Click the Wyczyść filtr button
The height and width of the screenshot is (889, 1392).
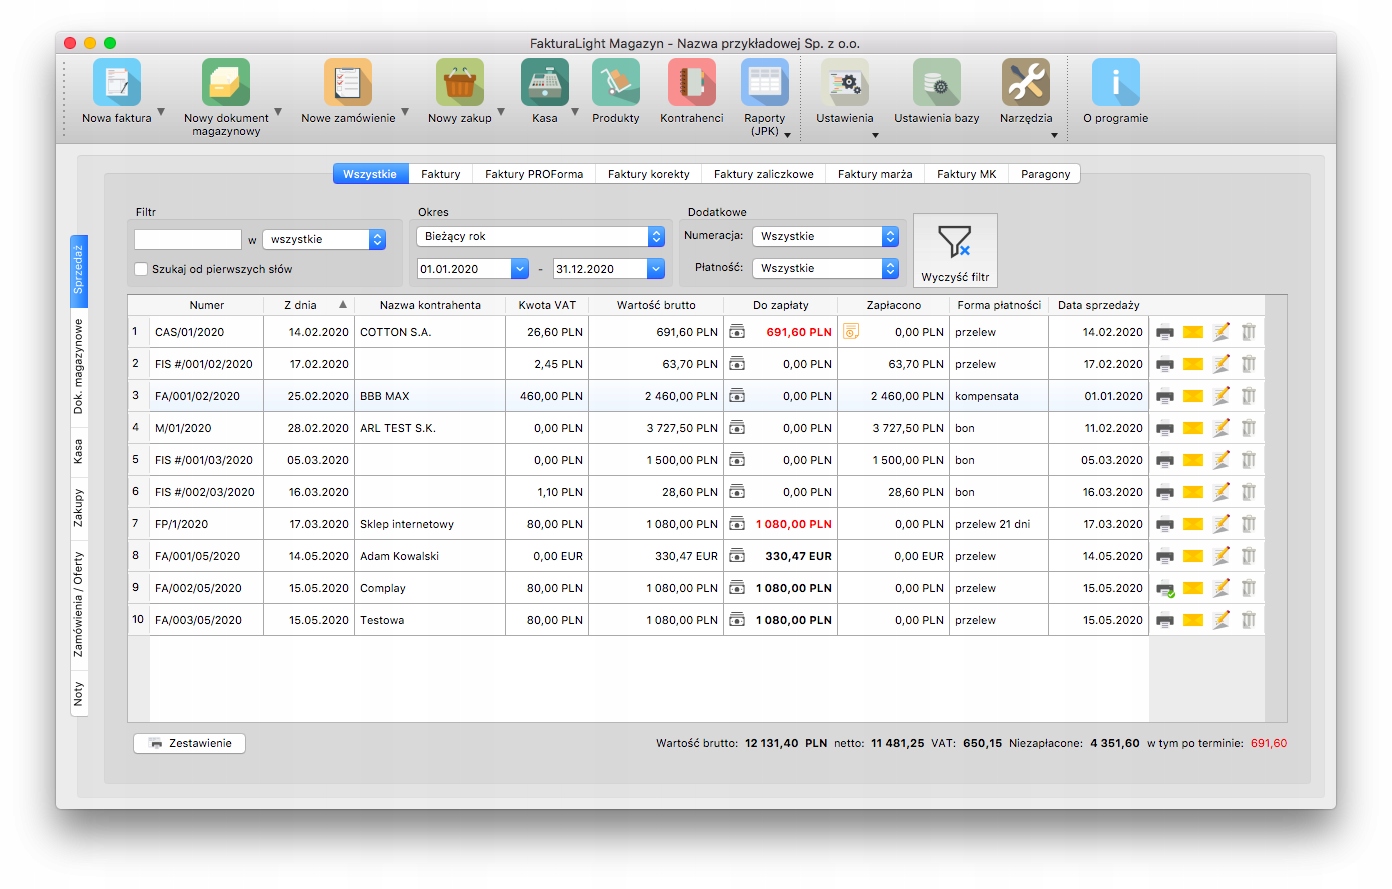pos(955,251)
